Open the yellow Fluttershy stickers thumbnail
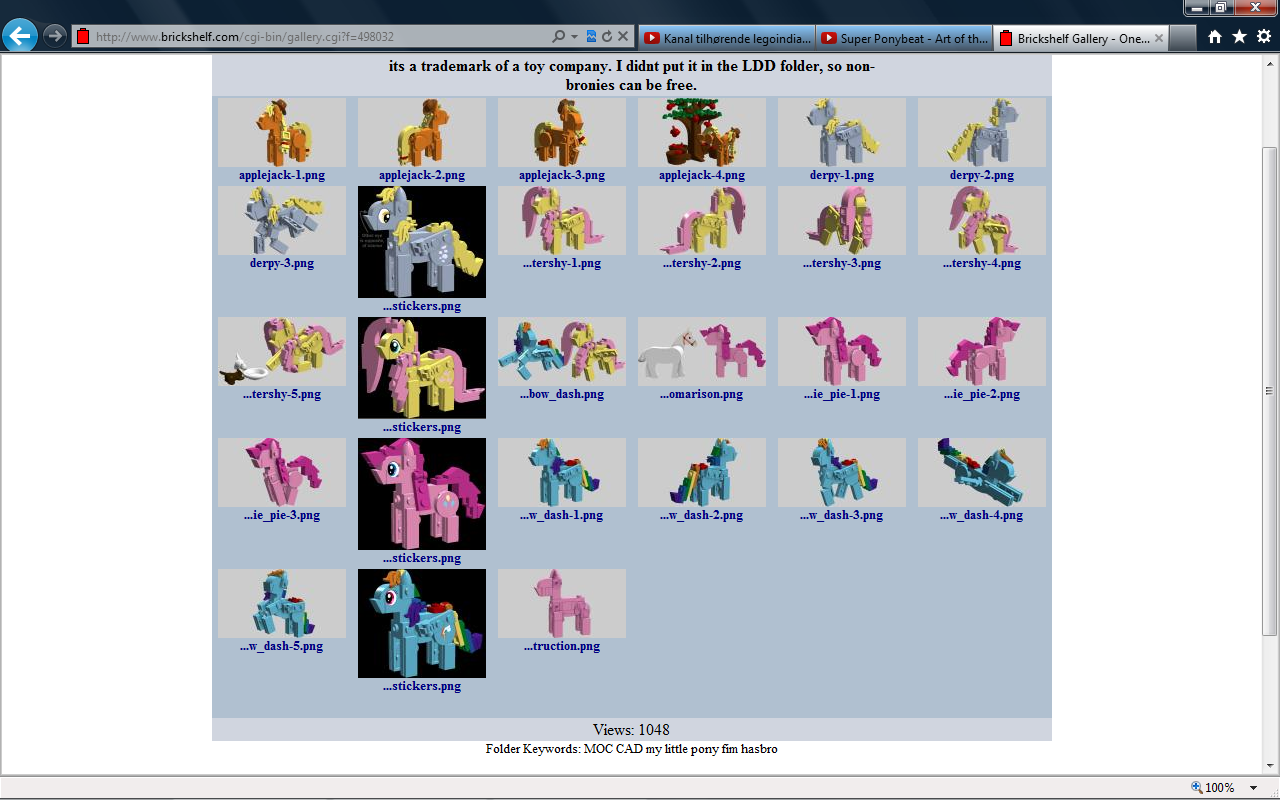 coord(422,368)
